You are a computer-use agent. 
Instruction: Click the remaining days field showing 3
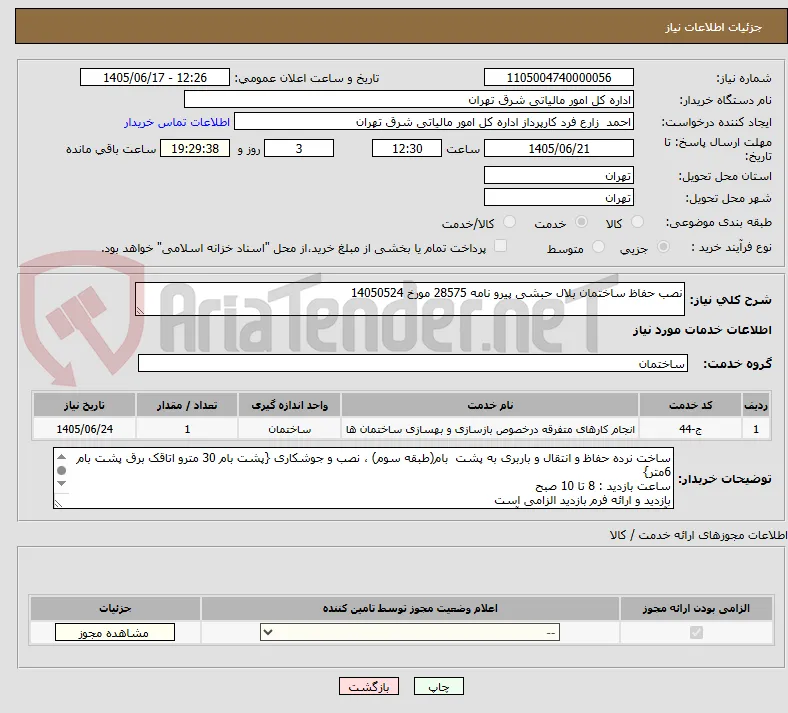tap(299, 148)
